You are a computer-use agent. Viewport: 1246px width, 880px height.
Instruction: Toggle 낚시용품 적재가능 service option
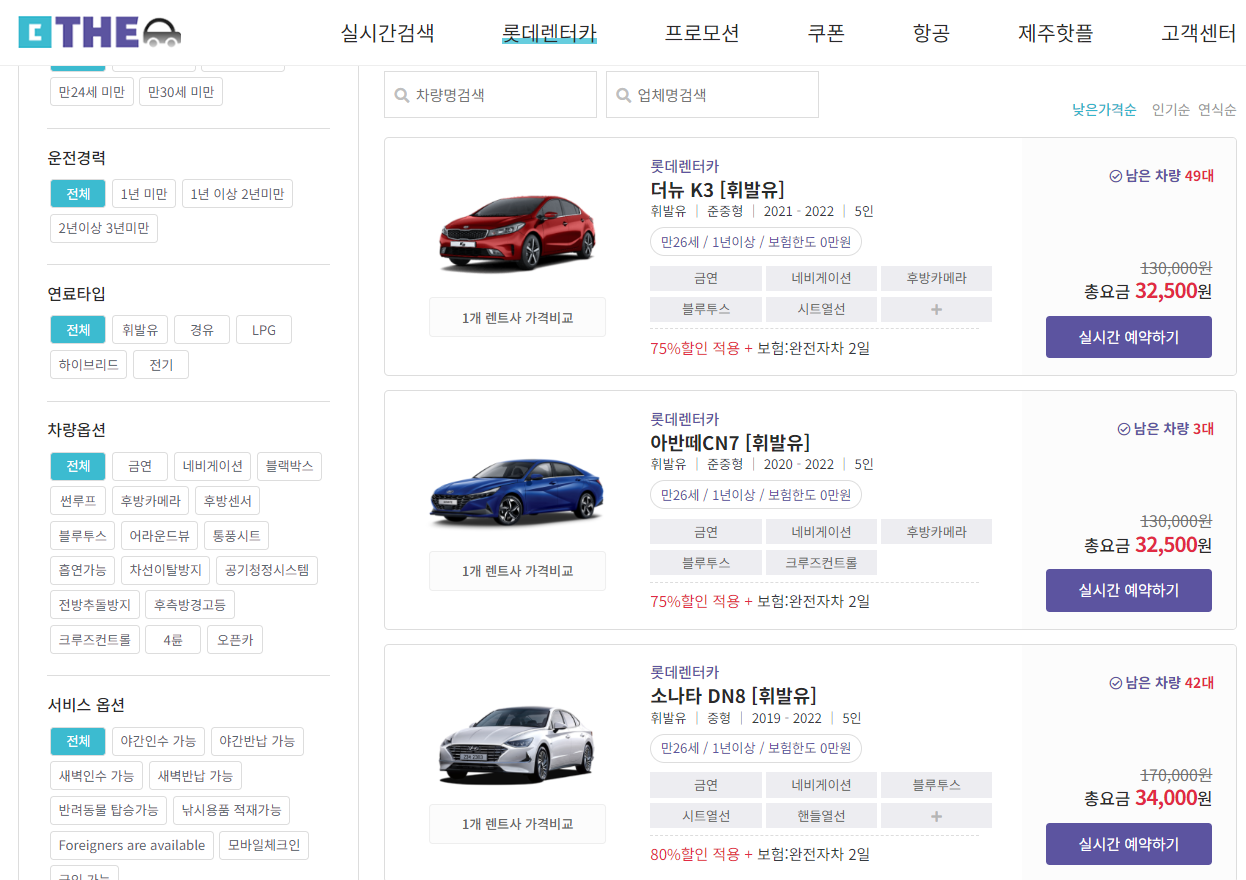pos(231,810)
